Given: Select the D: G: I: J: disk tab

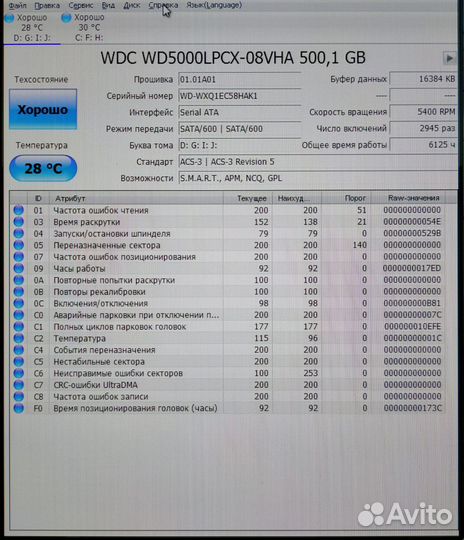Looking at the screenshot, I should click(32, 28).
